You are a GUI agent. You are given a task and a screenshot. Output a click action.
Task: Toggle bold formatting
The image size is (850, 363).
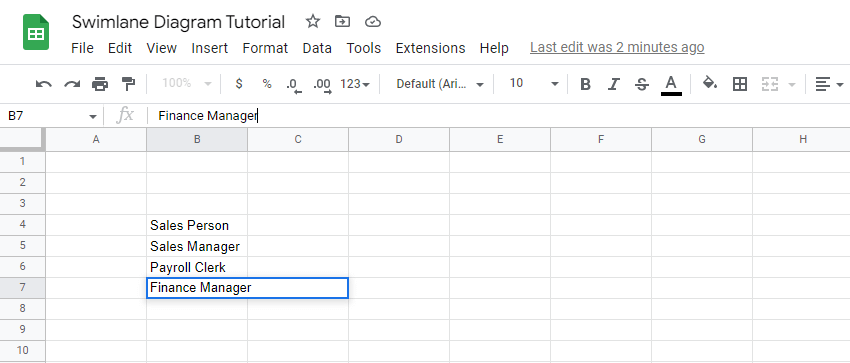click(585, 84)
